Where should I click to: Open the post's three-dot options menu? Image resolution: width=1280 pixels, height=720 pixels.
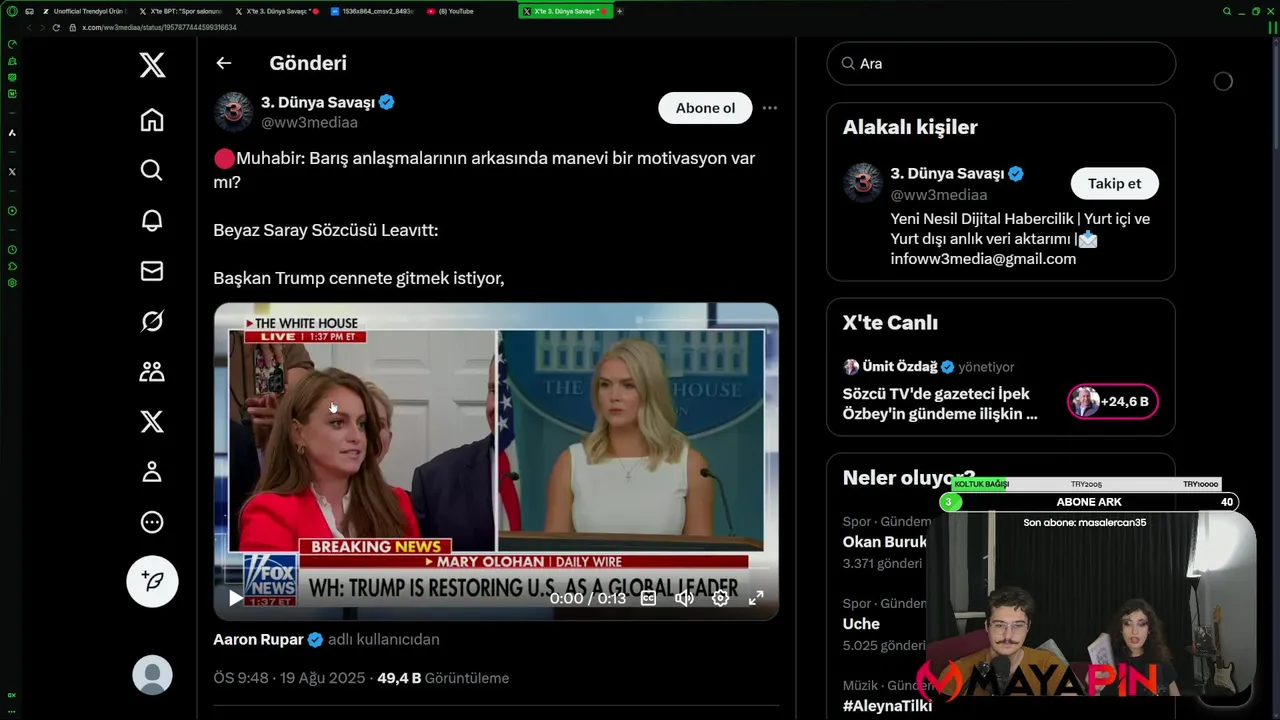coord(770,108)
